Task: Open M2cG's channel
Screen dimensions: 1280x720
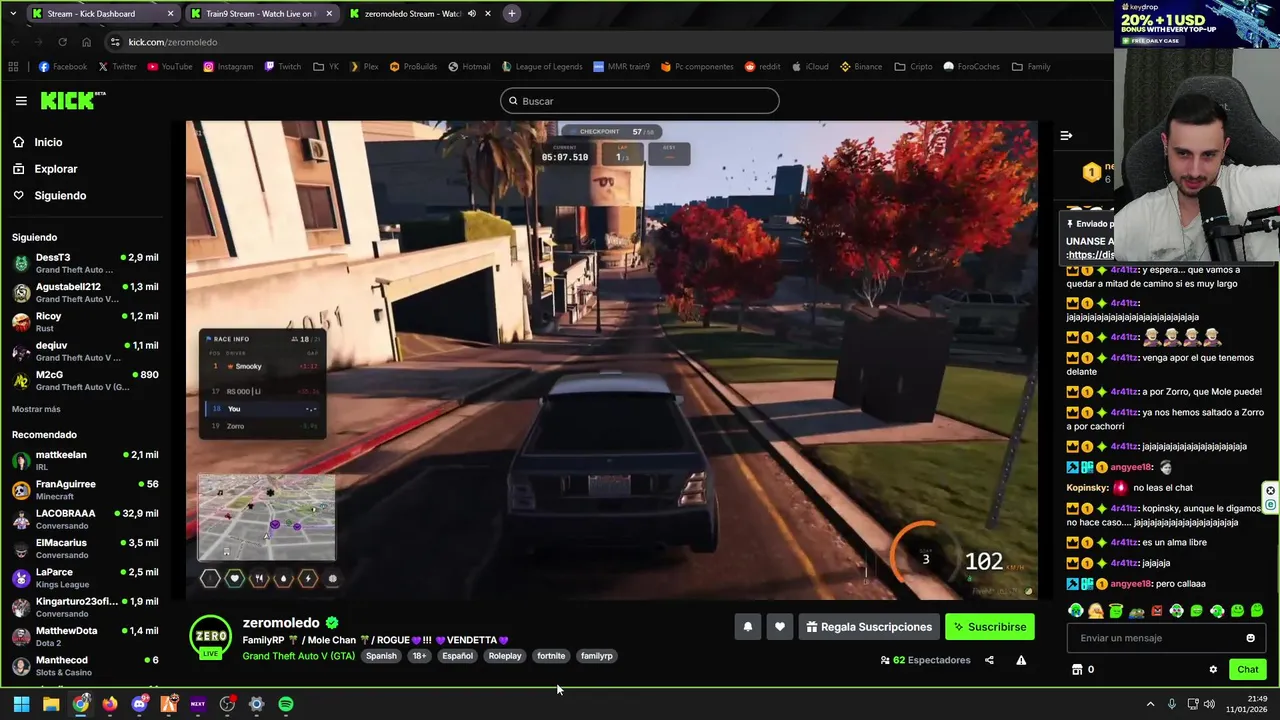Action: pyautogui.click(x=85, y=380)
